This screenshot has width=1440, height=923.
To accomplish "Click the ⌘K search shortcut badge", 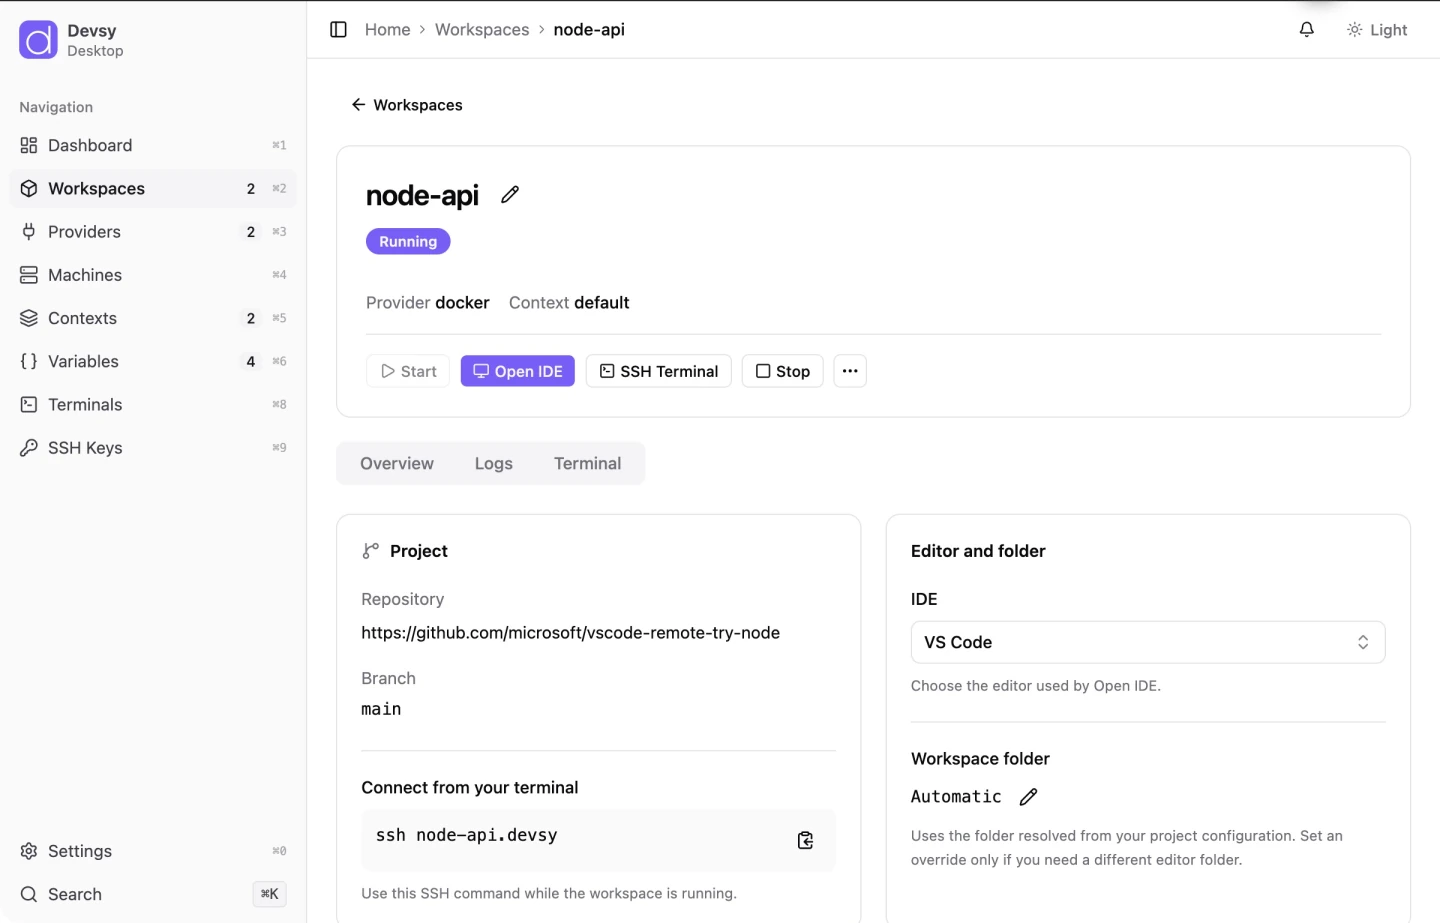I will (x=270, y=894).
